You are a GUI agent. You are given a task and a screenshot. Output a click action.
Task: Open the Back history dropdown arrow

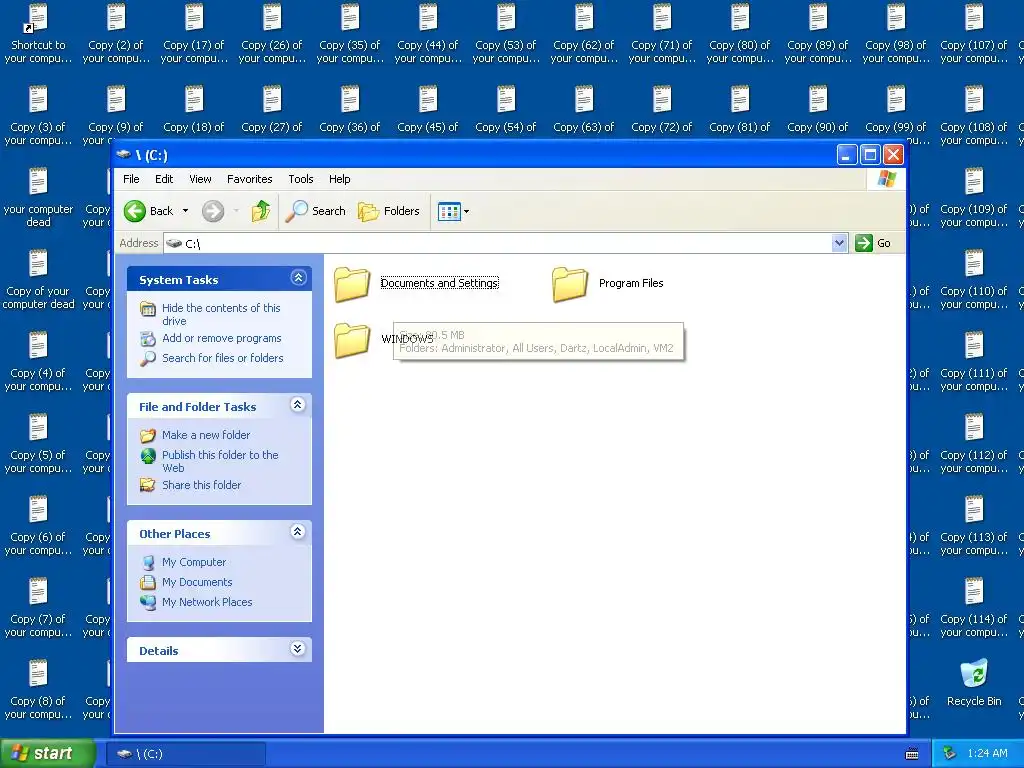pyautogui.click(x=185, y=211)
